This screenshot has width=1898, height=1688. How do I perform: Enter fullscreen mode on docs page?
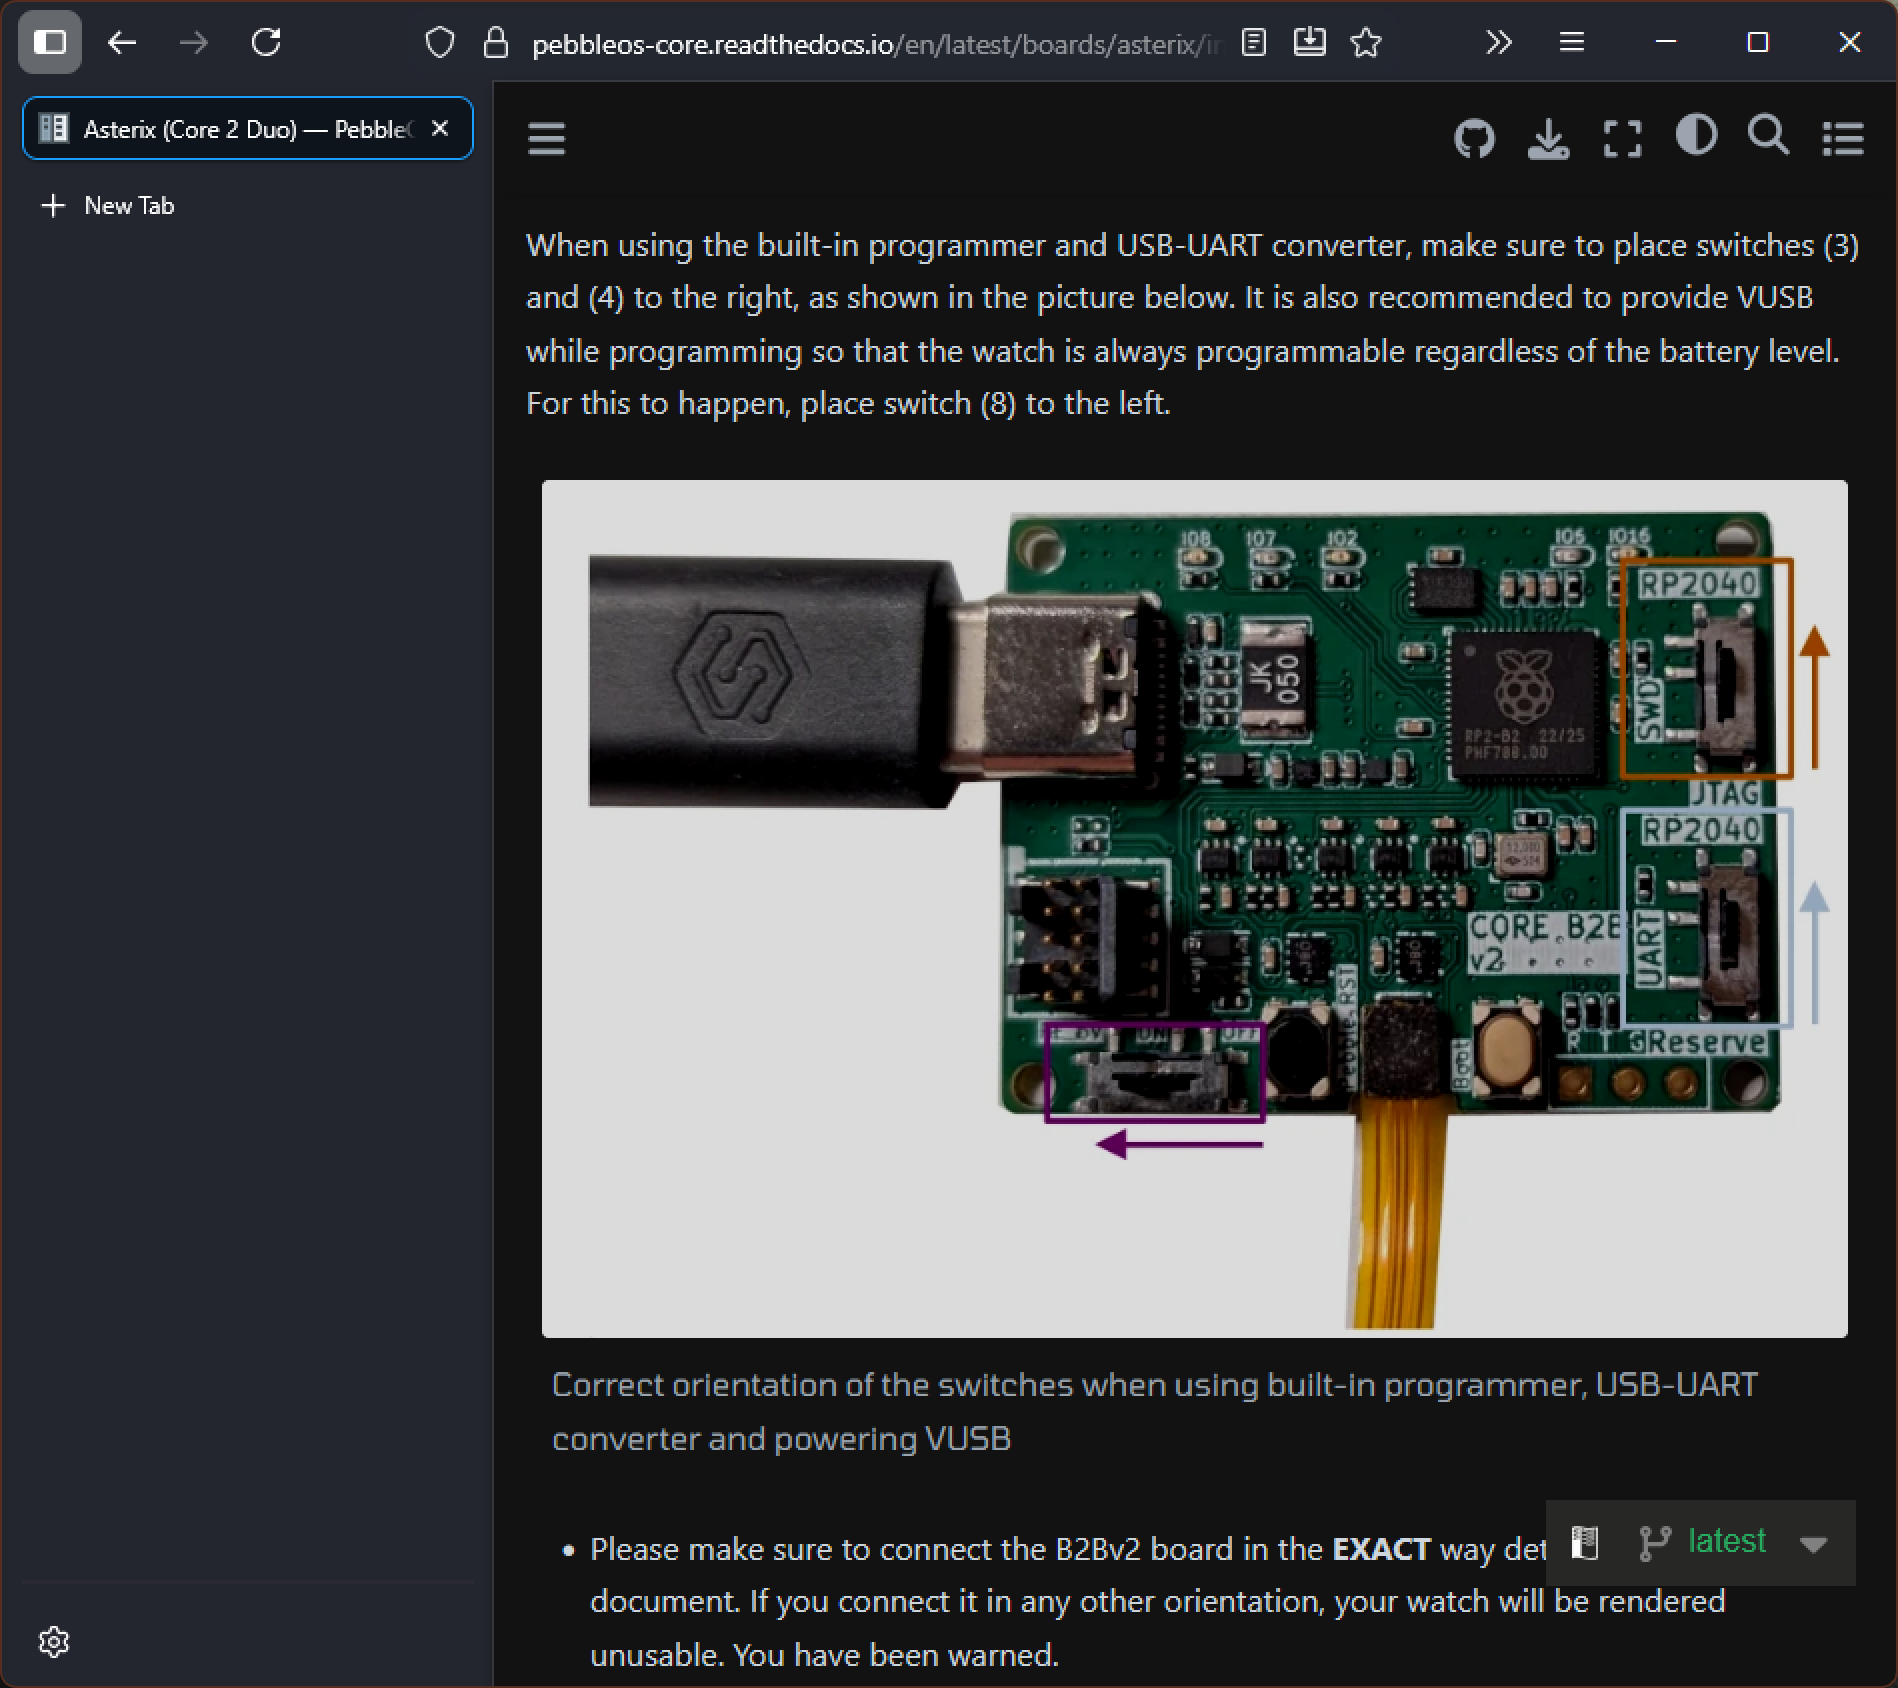click(x=1622, y=138)
